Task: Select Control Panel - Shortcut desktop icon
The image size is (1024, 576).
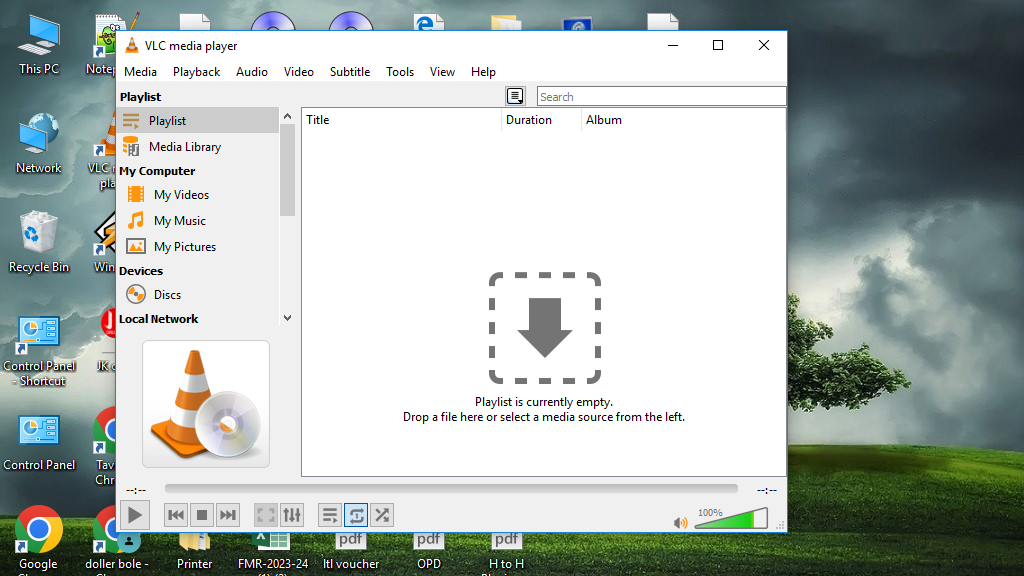Action: [x=39, y=351]
